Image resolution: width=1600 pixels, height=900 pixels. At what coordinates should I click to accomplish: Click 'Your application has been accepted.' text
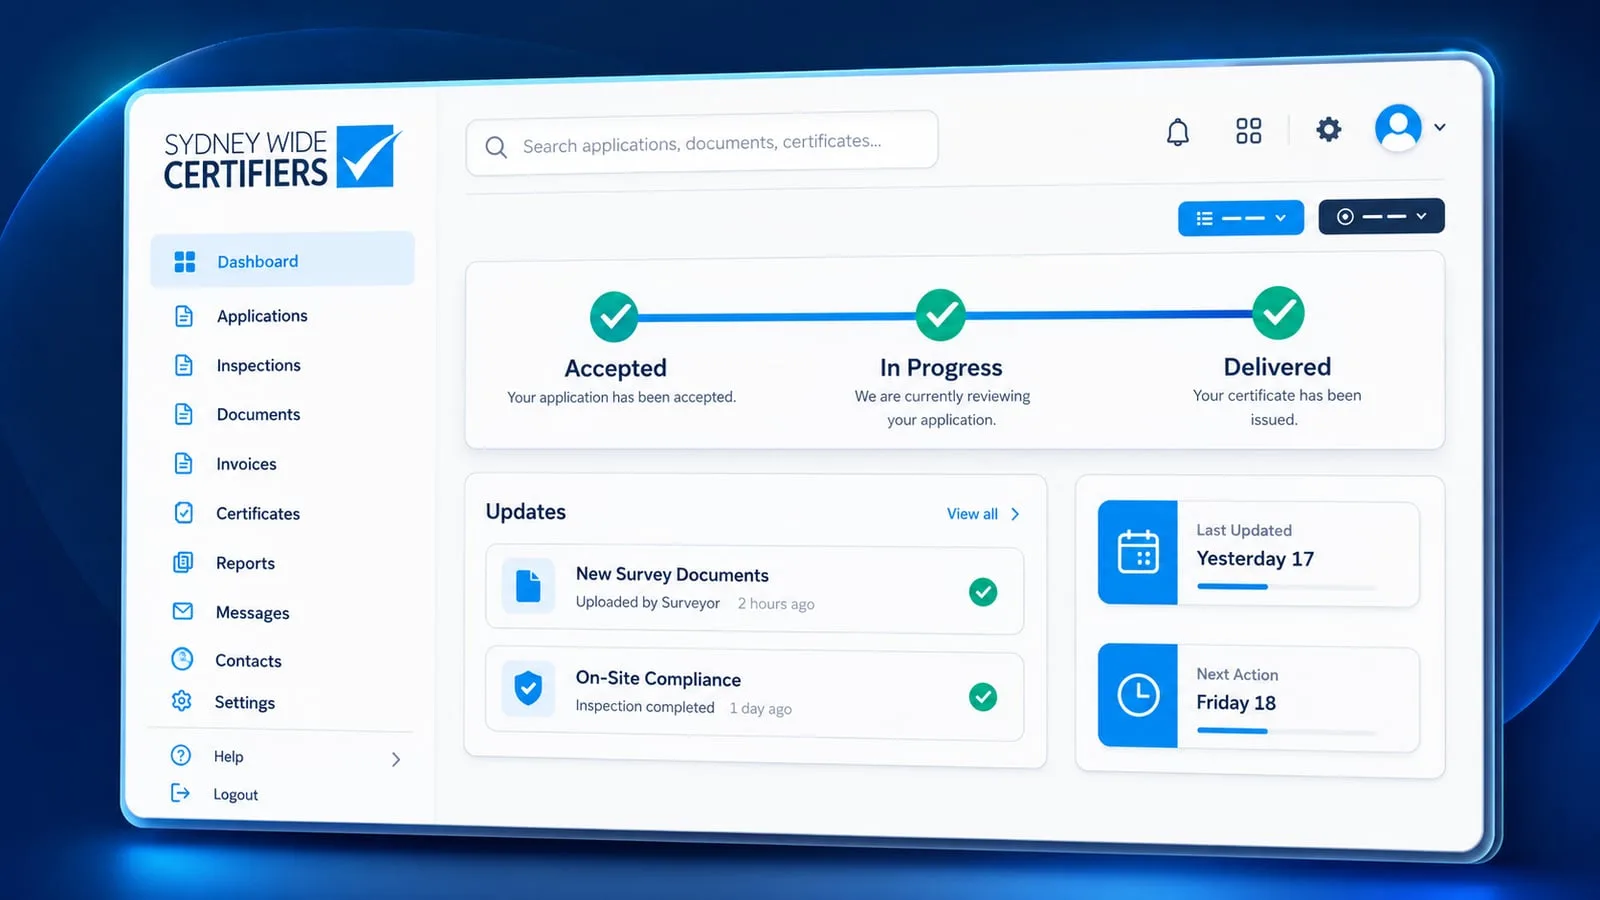click(x=621, y=397)
